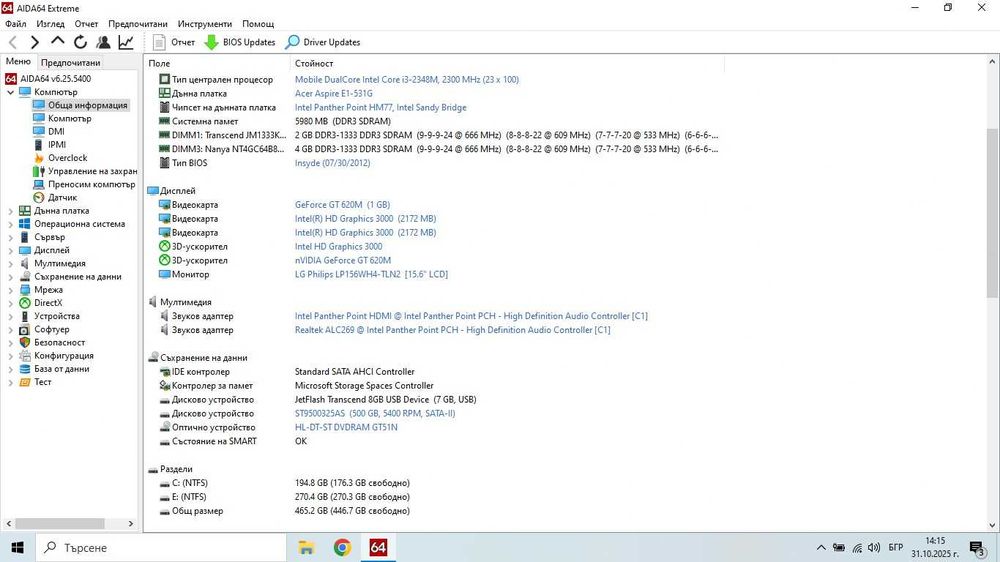Click the AIDA64 taskbar icon

point(378,547)
